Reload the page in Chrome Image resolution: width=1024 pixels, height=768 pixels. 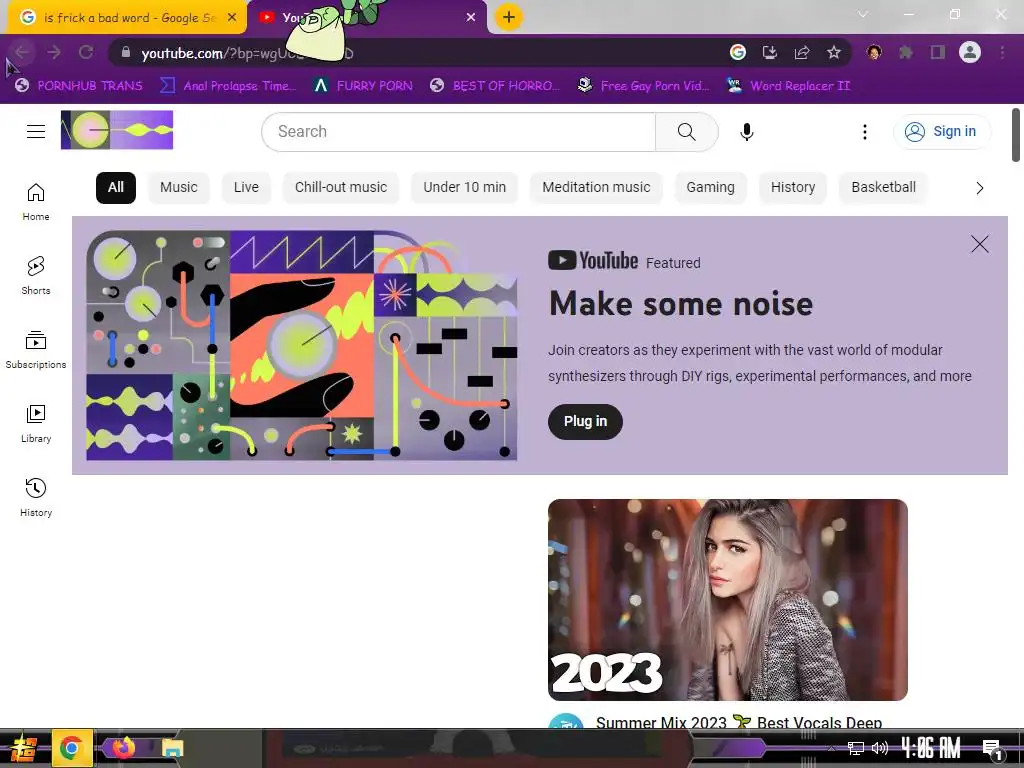point(86,52)
